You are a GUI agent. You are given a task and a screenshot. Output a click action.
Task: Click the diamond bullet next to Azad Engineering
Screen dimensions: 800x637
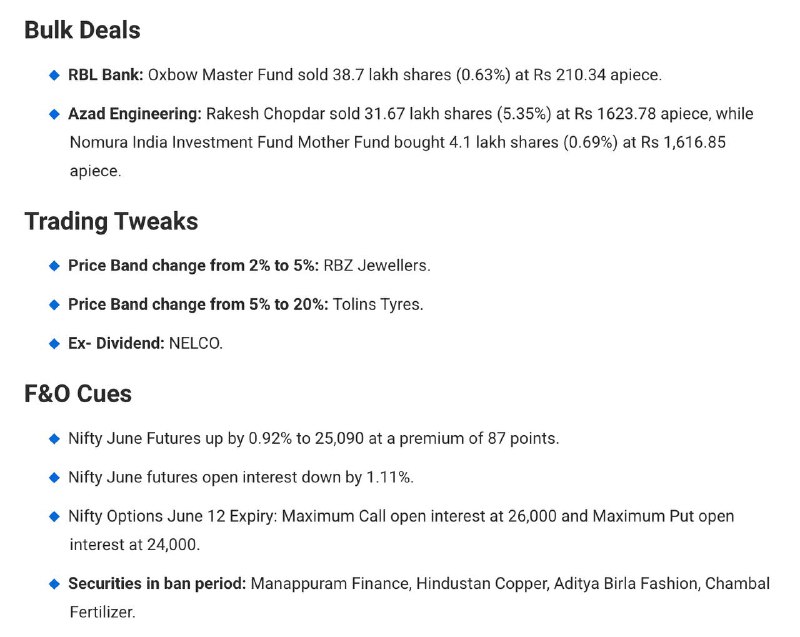[54, 114]
